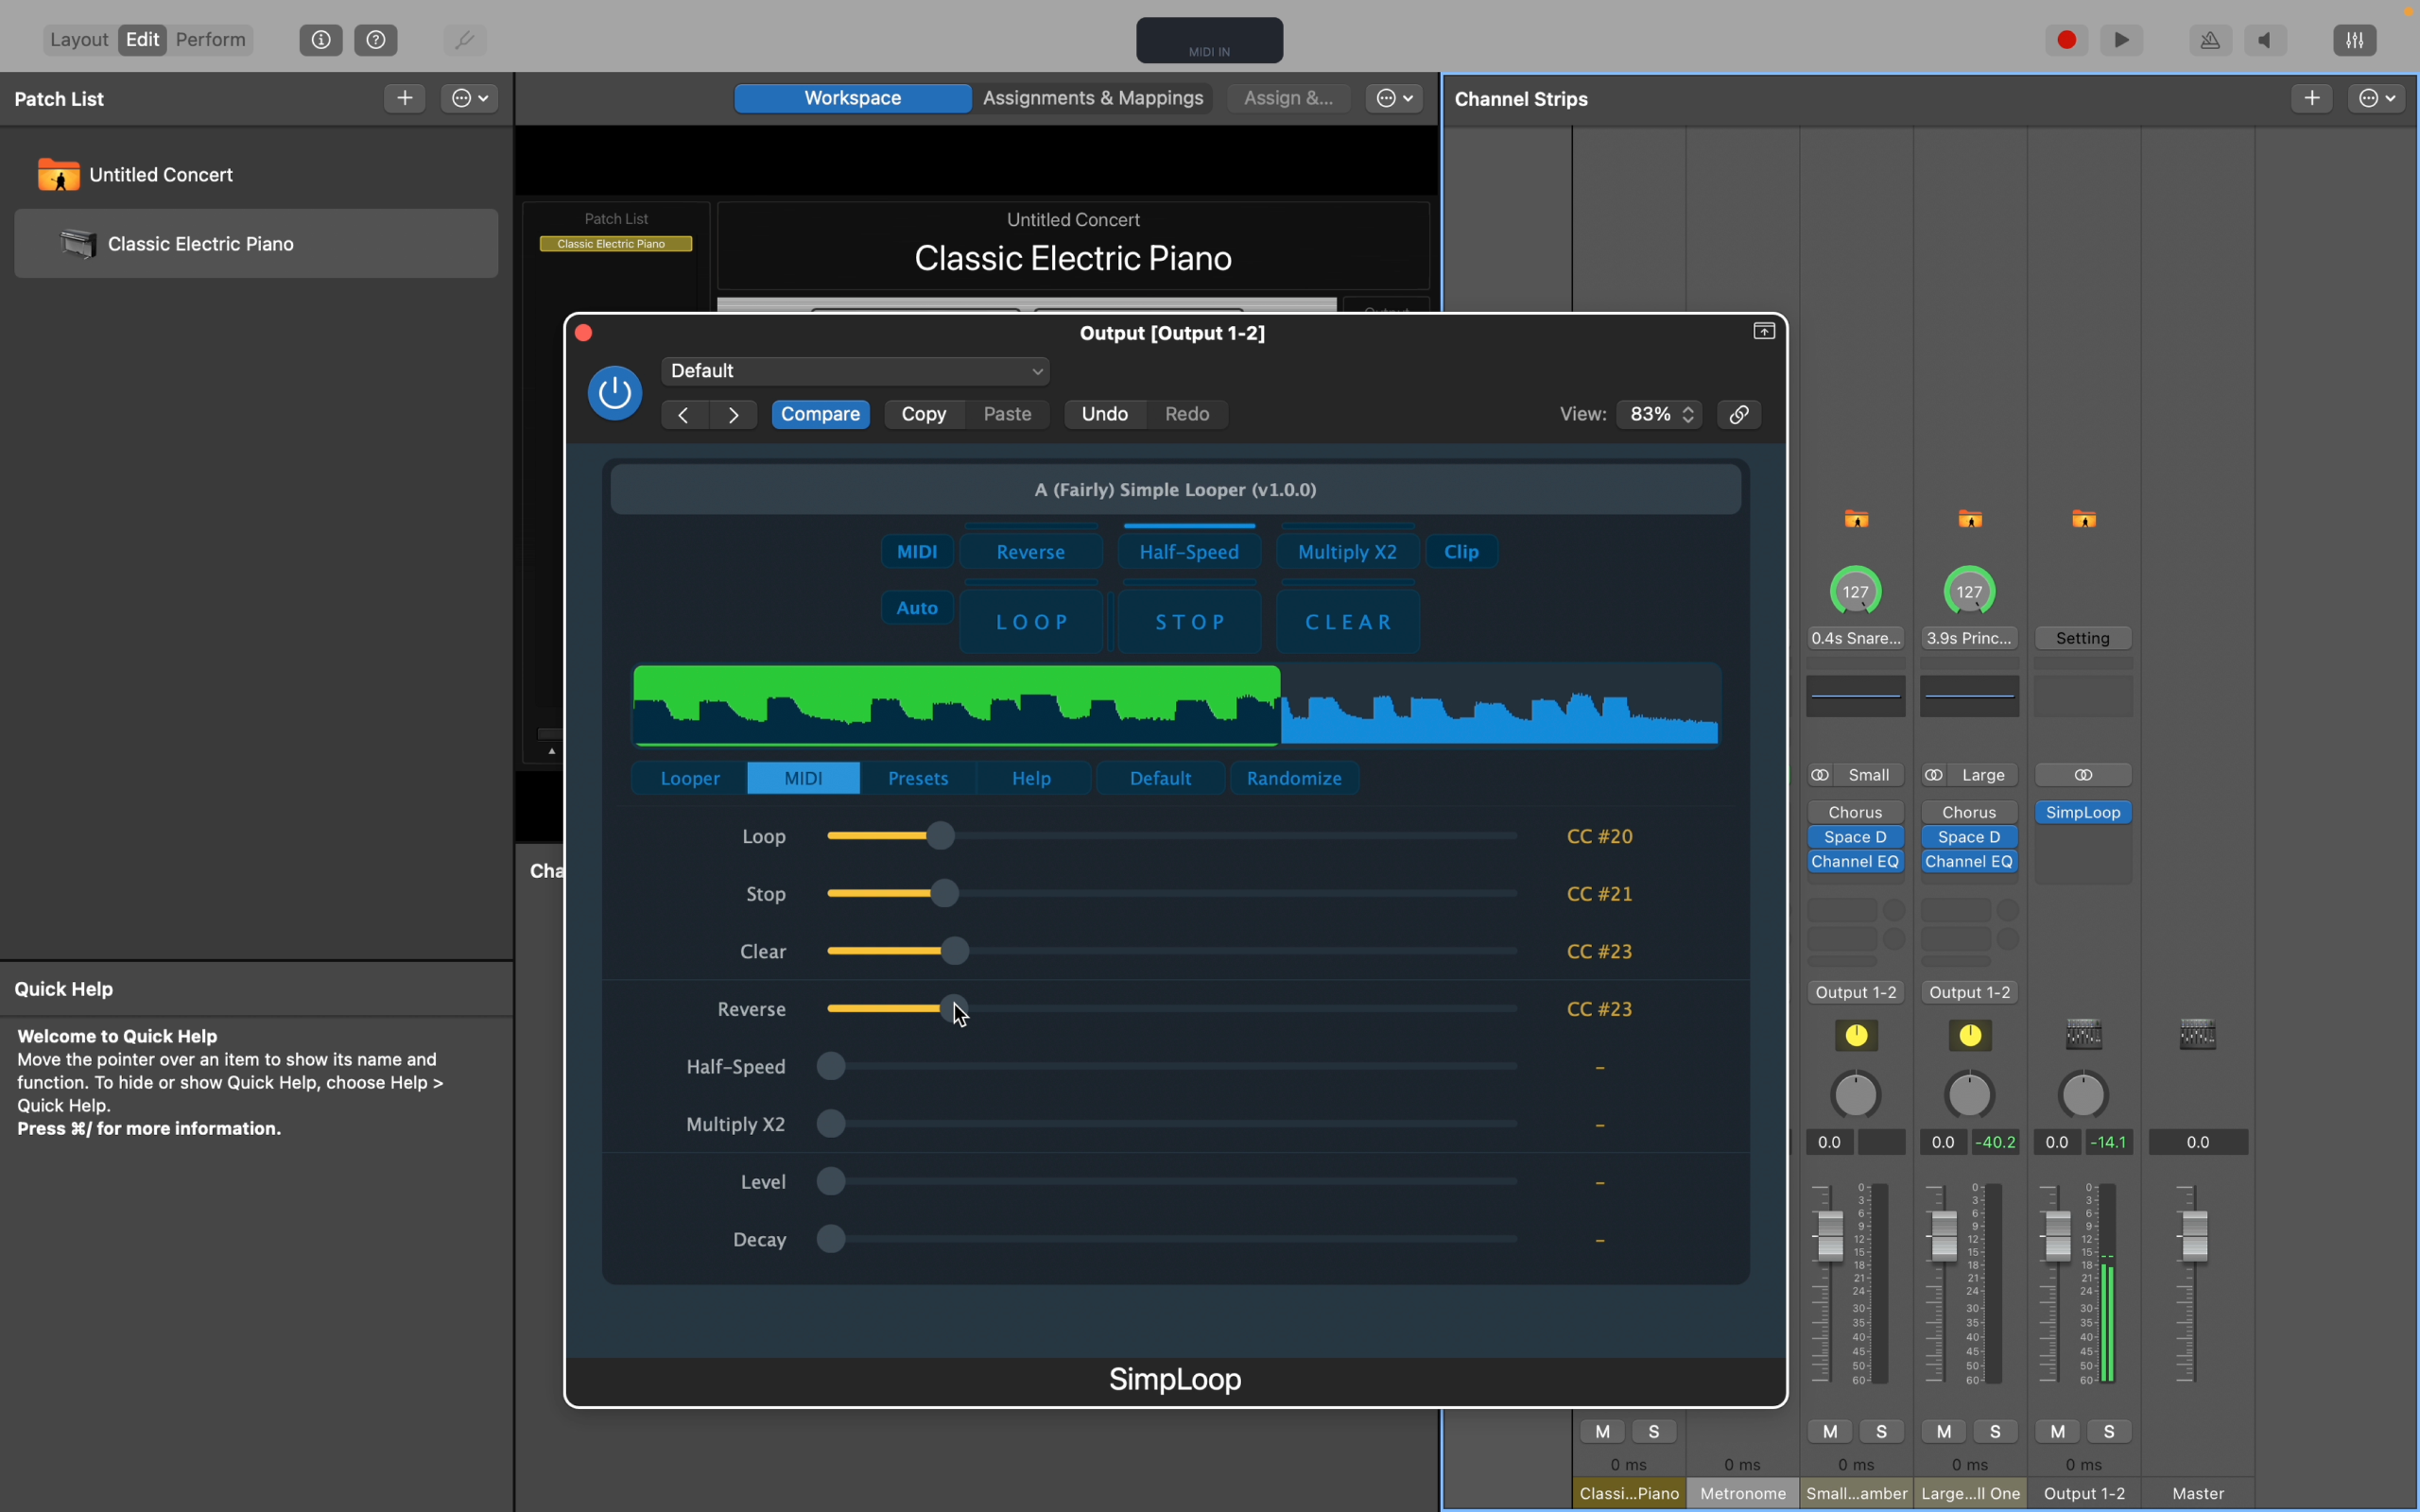The width and height of the screenshot is (2420, 1512).
Task: Toggle the mixer channel strips view icon
Action: 2355,40
